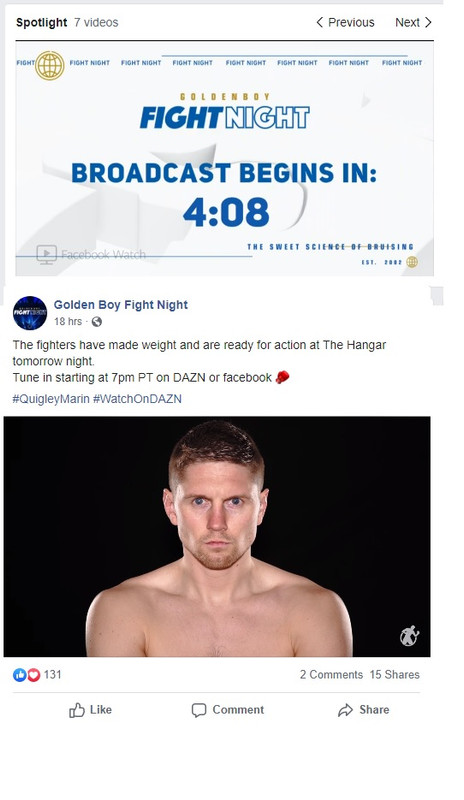Open the 18 hrs post timestamp
This screenshot has width=464, height=800.
(68, 321)
